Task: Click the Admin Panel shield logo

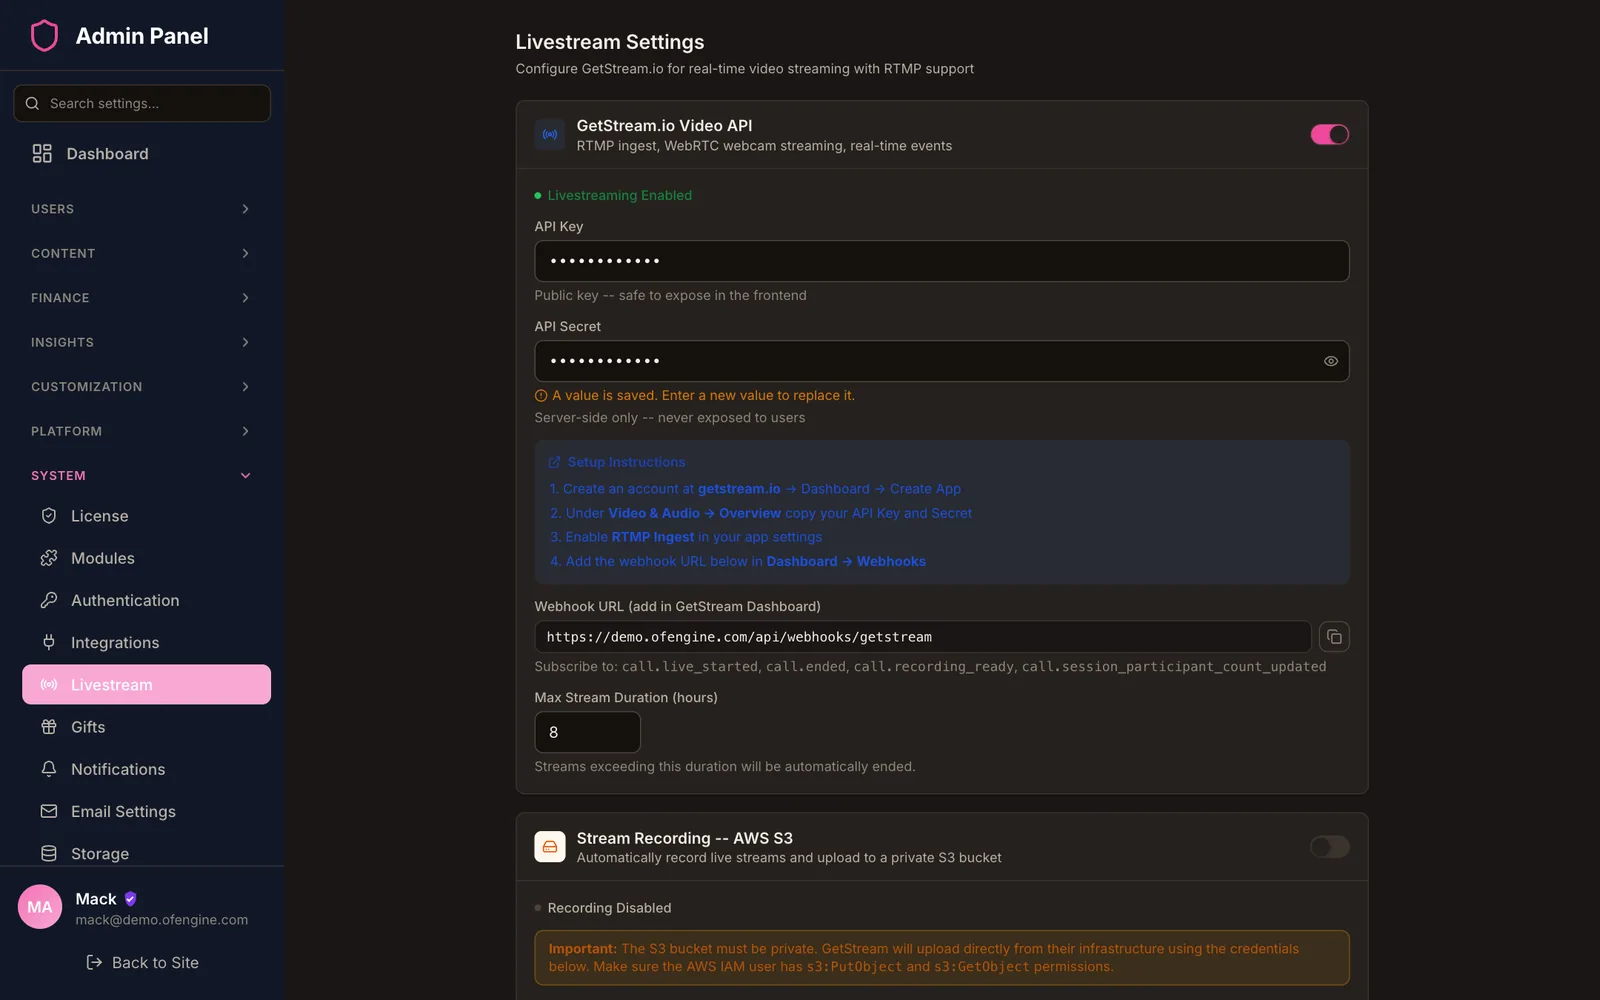Action: (44, 36)
